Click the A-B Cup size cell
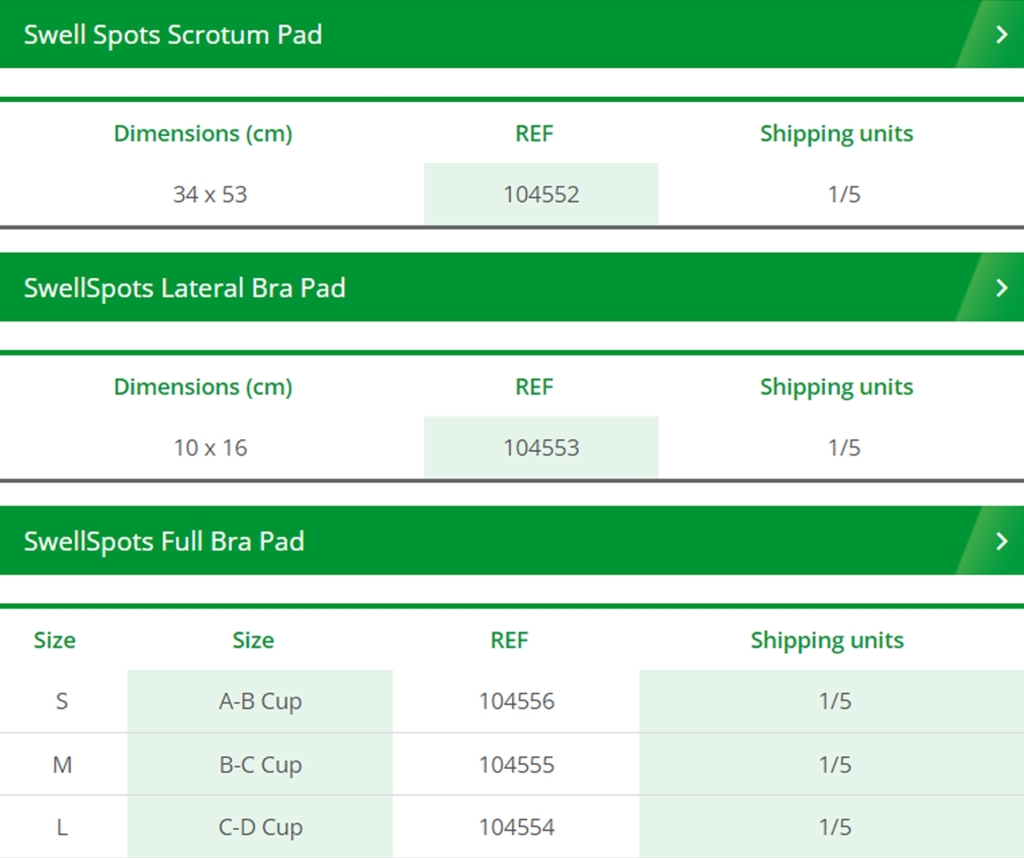The image size is (1024, 858). tap(261, 701)
